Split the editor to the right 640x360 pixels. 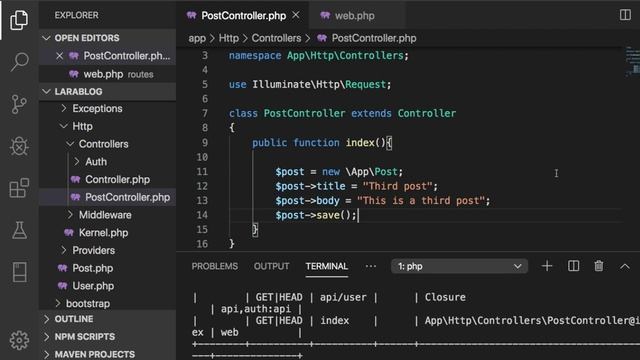625,15
